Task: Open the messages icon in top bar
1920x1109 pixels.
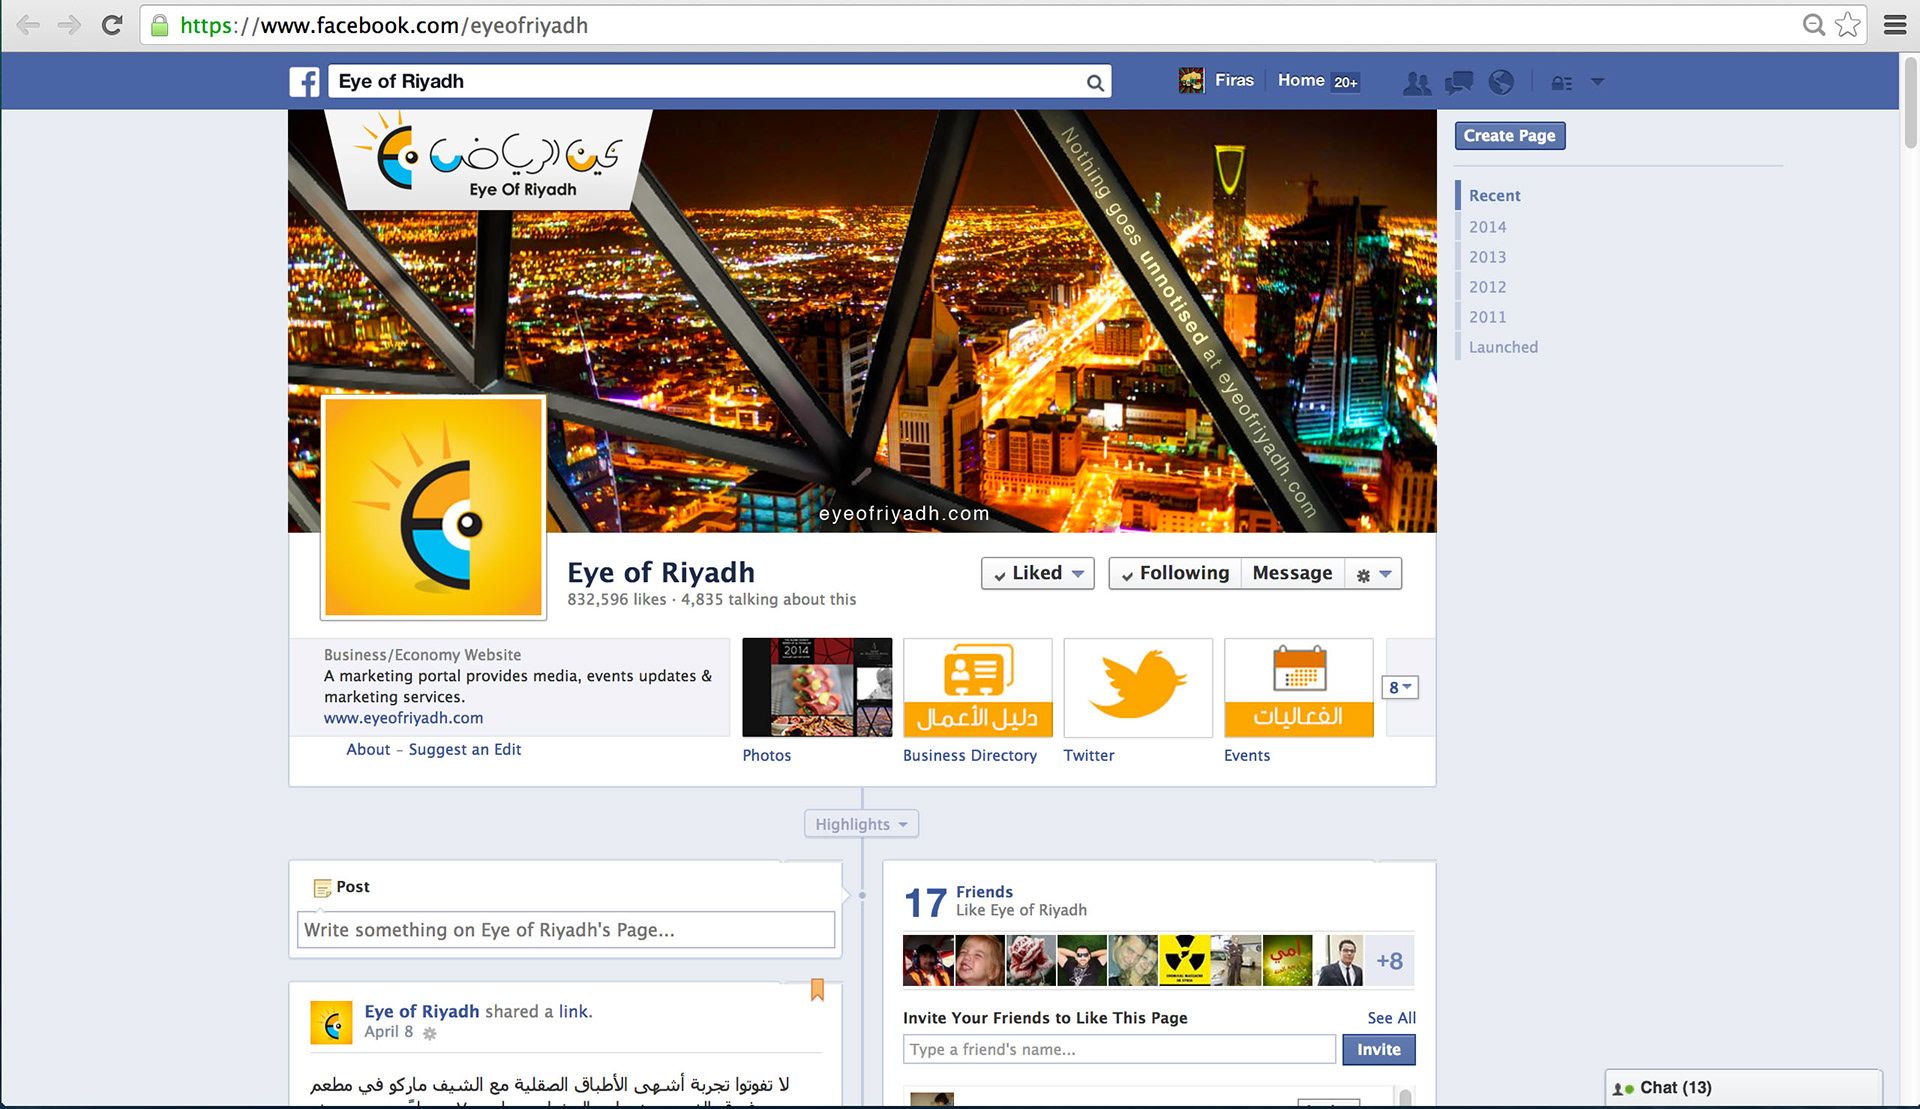Action: point(1459,83)
